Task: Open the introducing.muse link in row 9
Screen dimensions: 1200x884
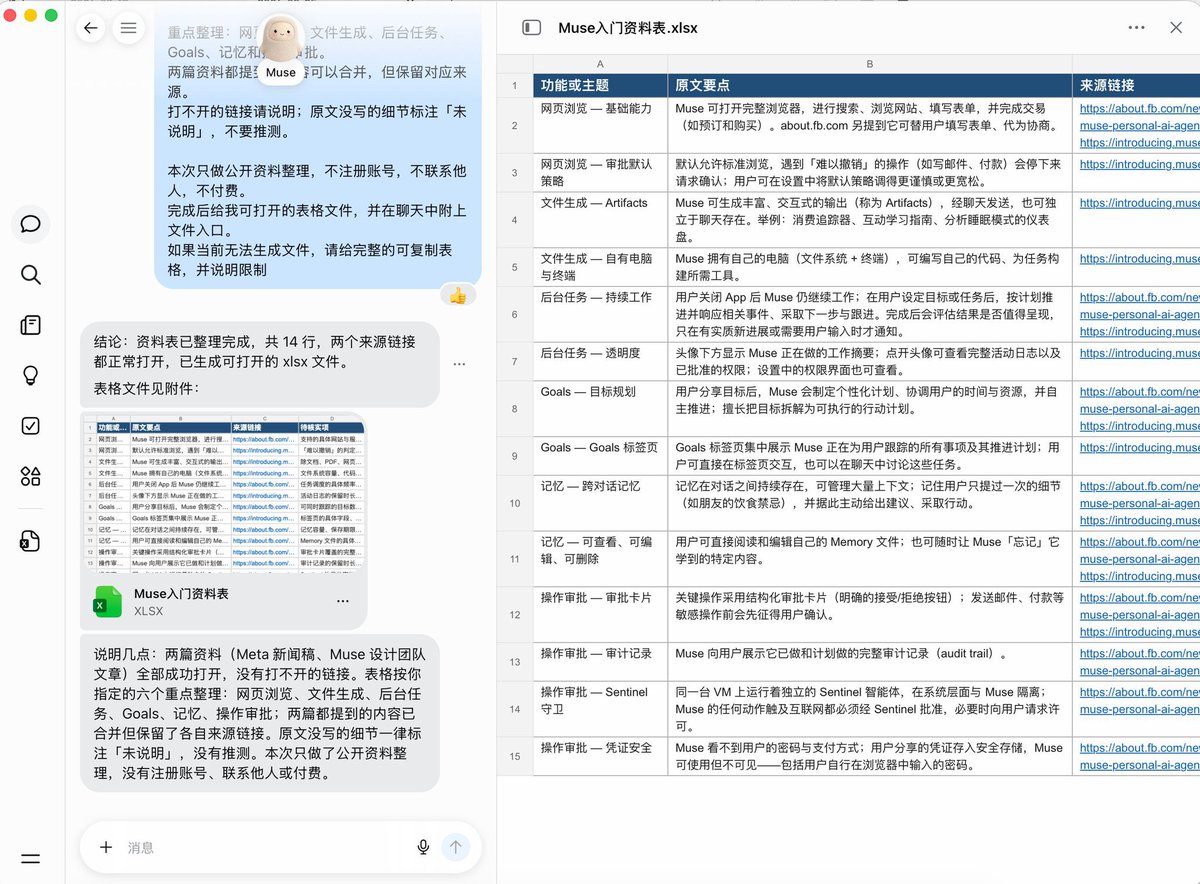Action: tap(1139, 448)
